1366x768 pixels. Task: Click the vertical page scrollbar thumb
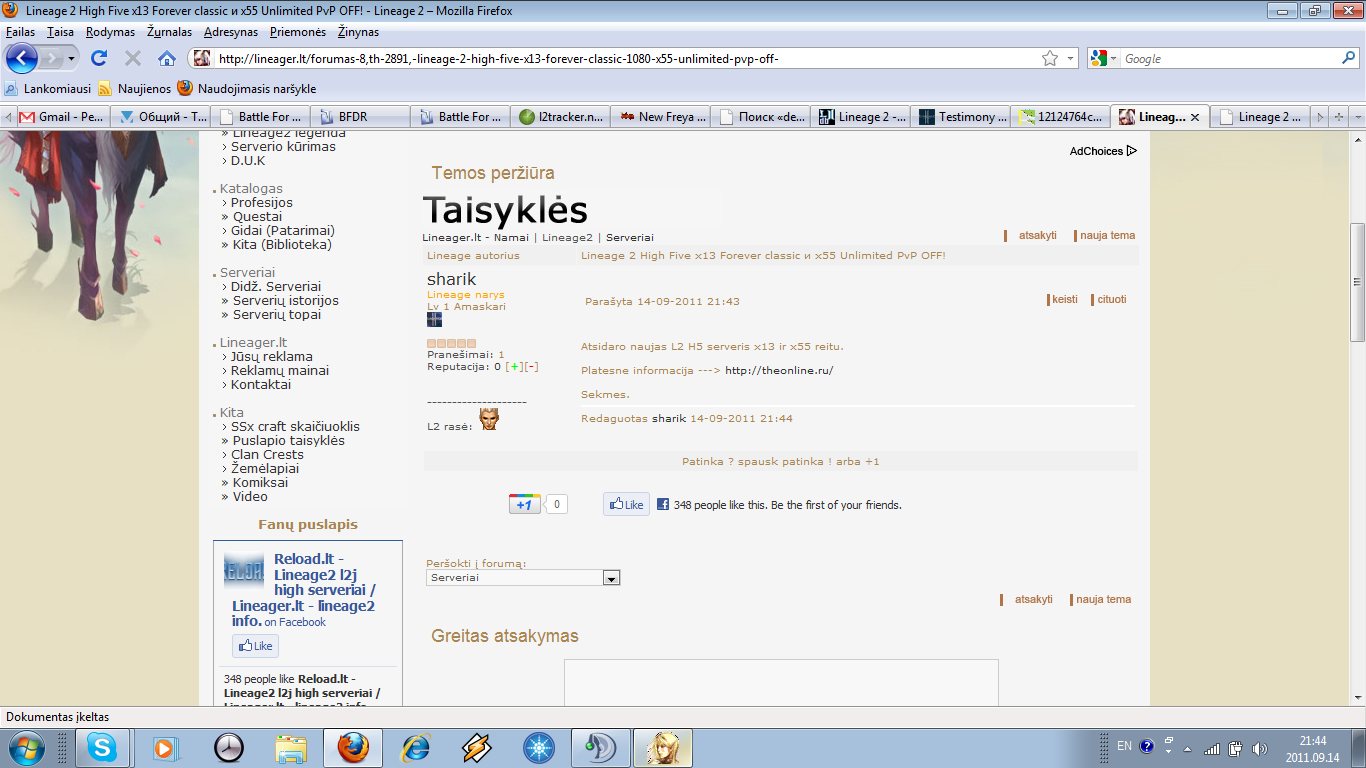pyautogui.click(x=1358, y=282)
